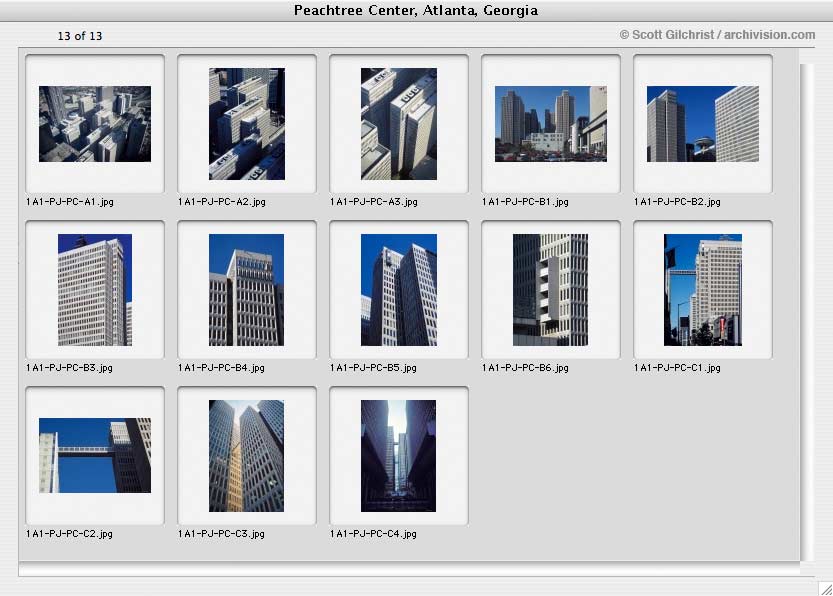Viewport: 833px width, 596px height.
Task: Click thumbnail 1A1-PJ-PC-B1.jpg skyline photo
Action: (x=550, y=124)
